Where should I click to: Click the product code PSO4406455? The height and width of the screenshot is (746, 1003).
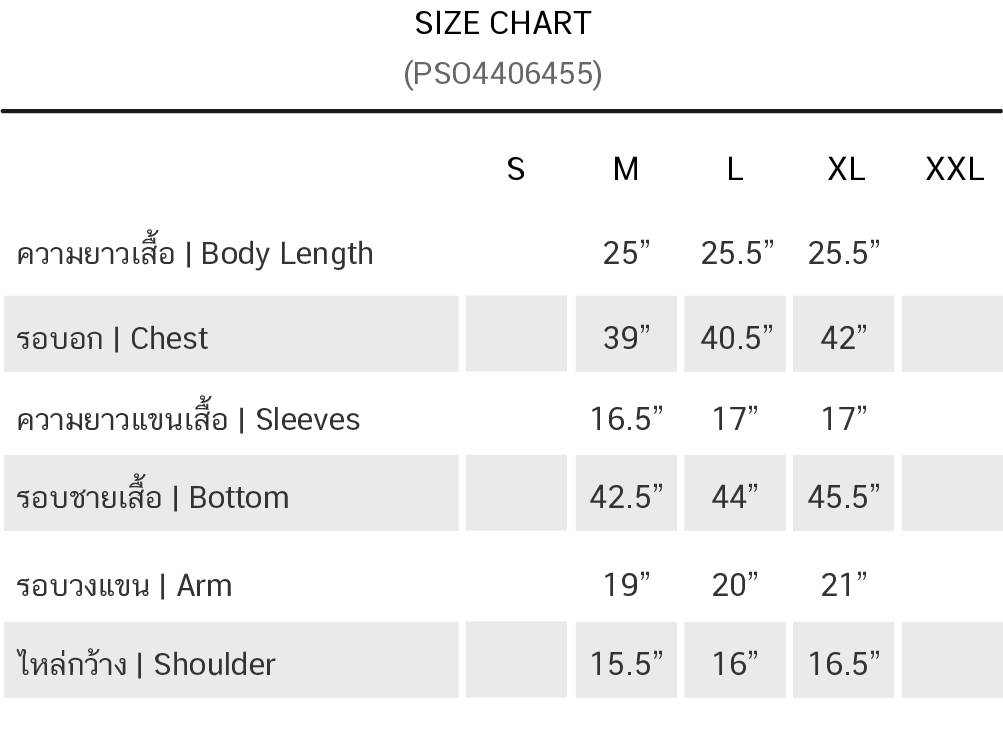[503, 73]
